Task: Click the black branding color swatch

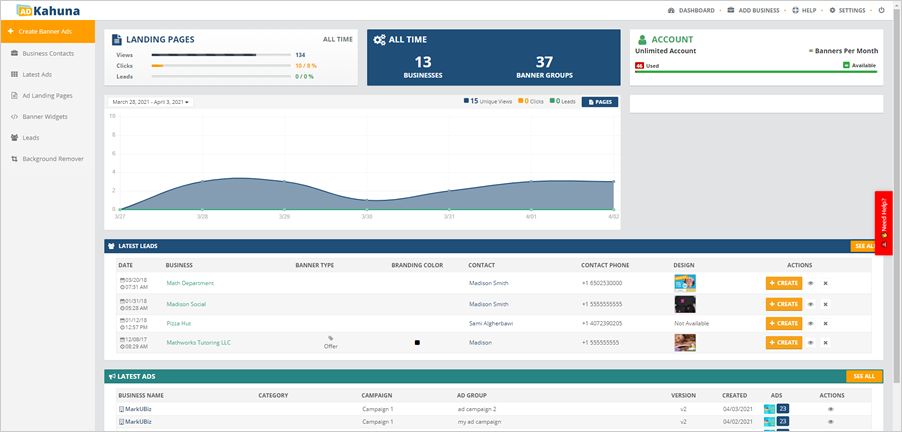Action: pyautogui.click(x=417, y=343)
